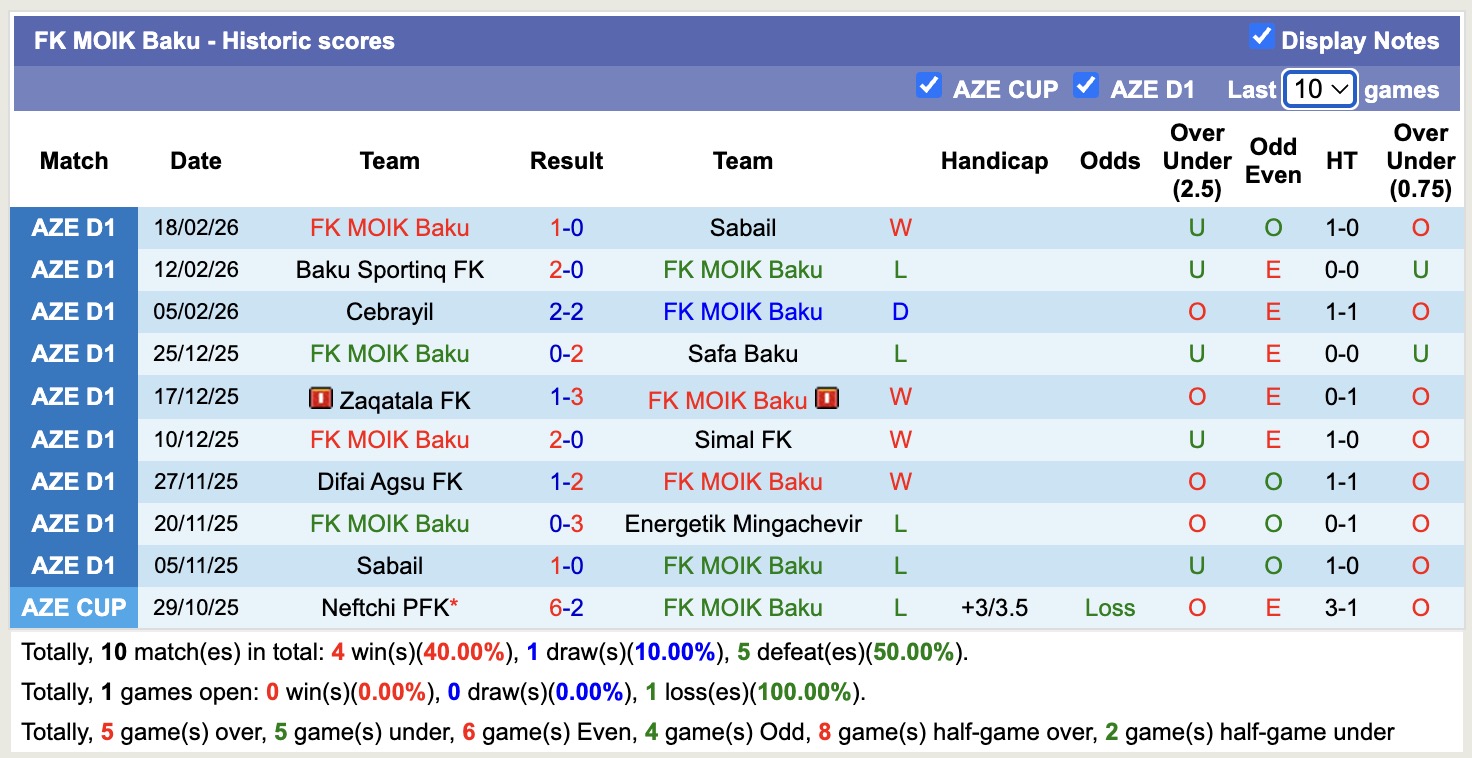Uncheck the AZE CUP filter checkbox
Image resolution: width=1472 pixels, height=758 pixels.
pyautogui.click(x=929, y=86)
